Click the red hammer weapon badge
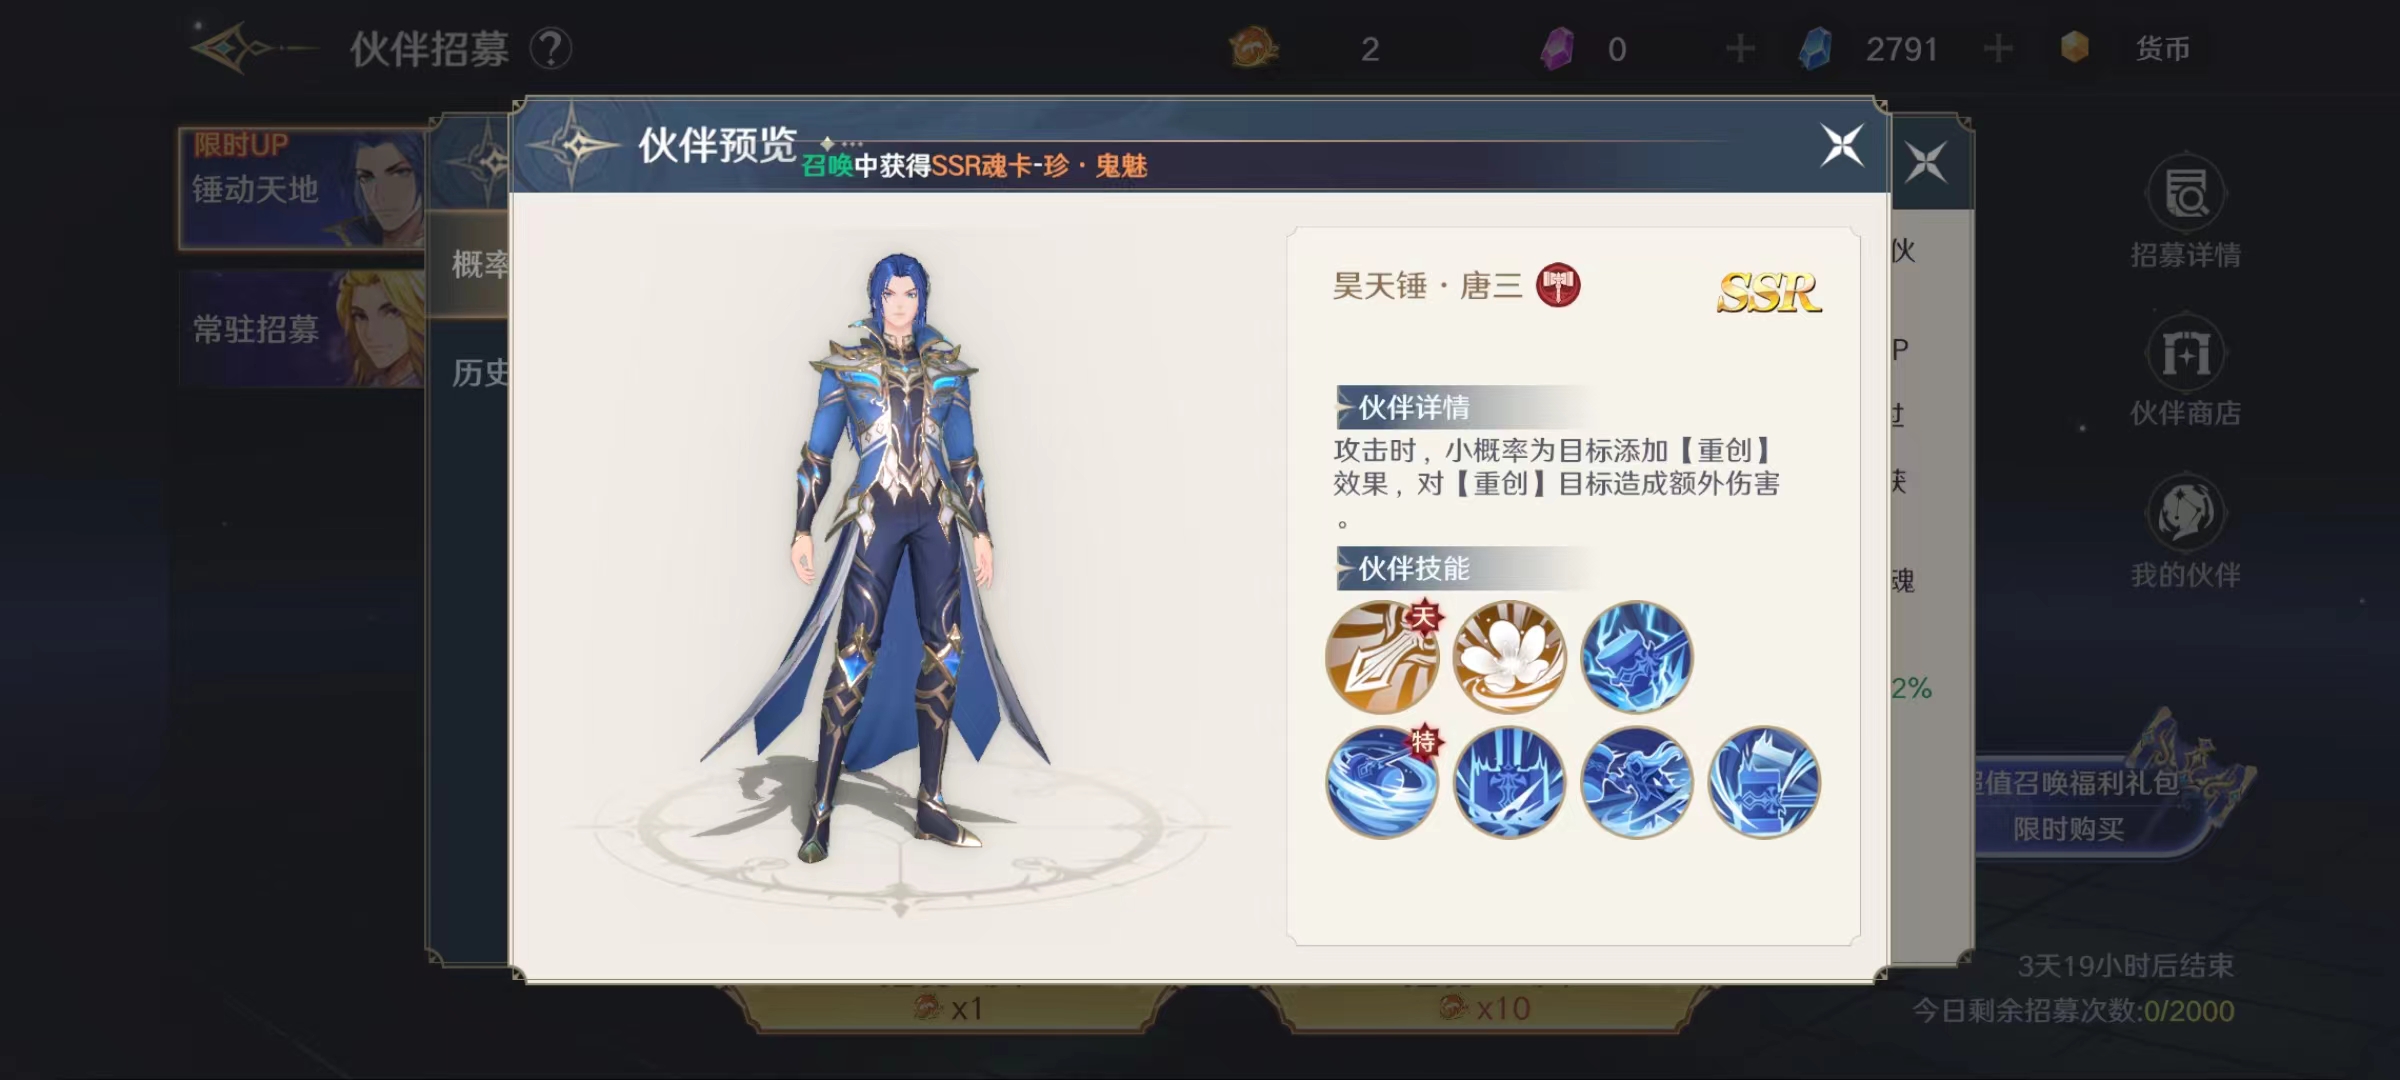Image resolution: width=2400 pixels, height=1080 pixels. point(1558,285)
